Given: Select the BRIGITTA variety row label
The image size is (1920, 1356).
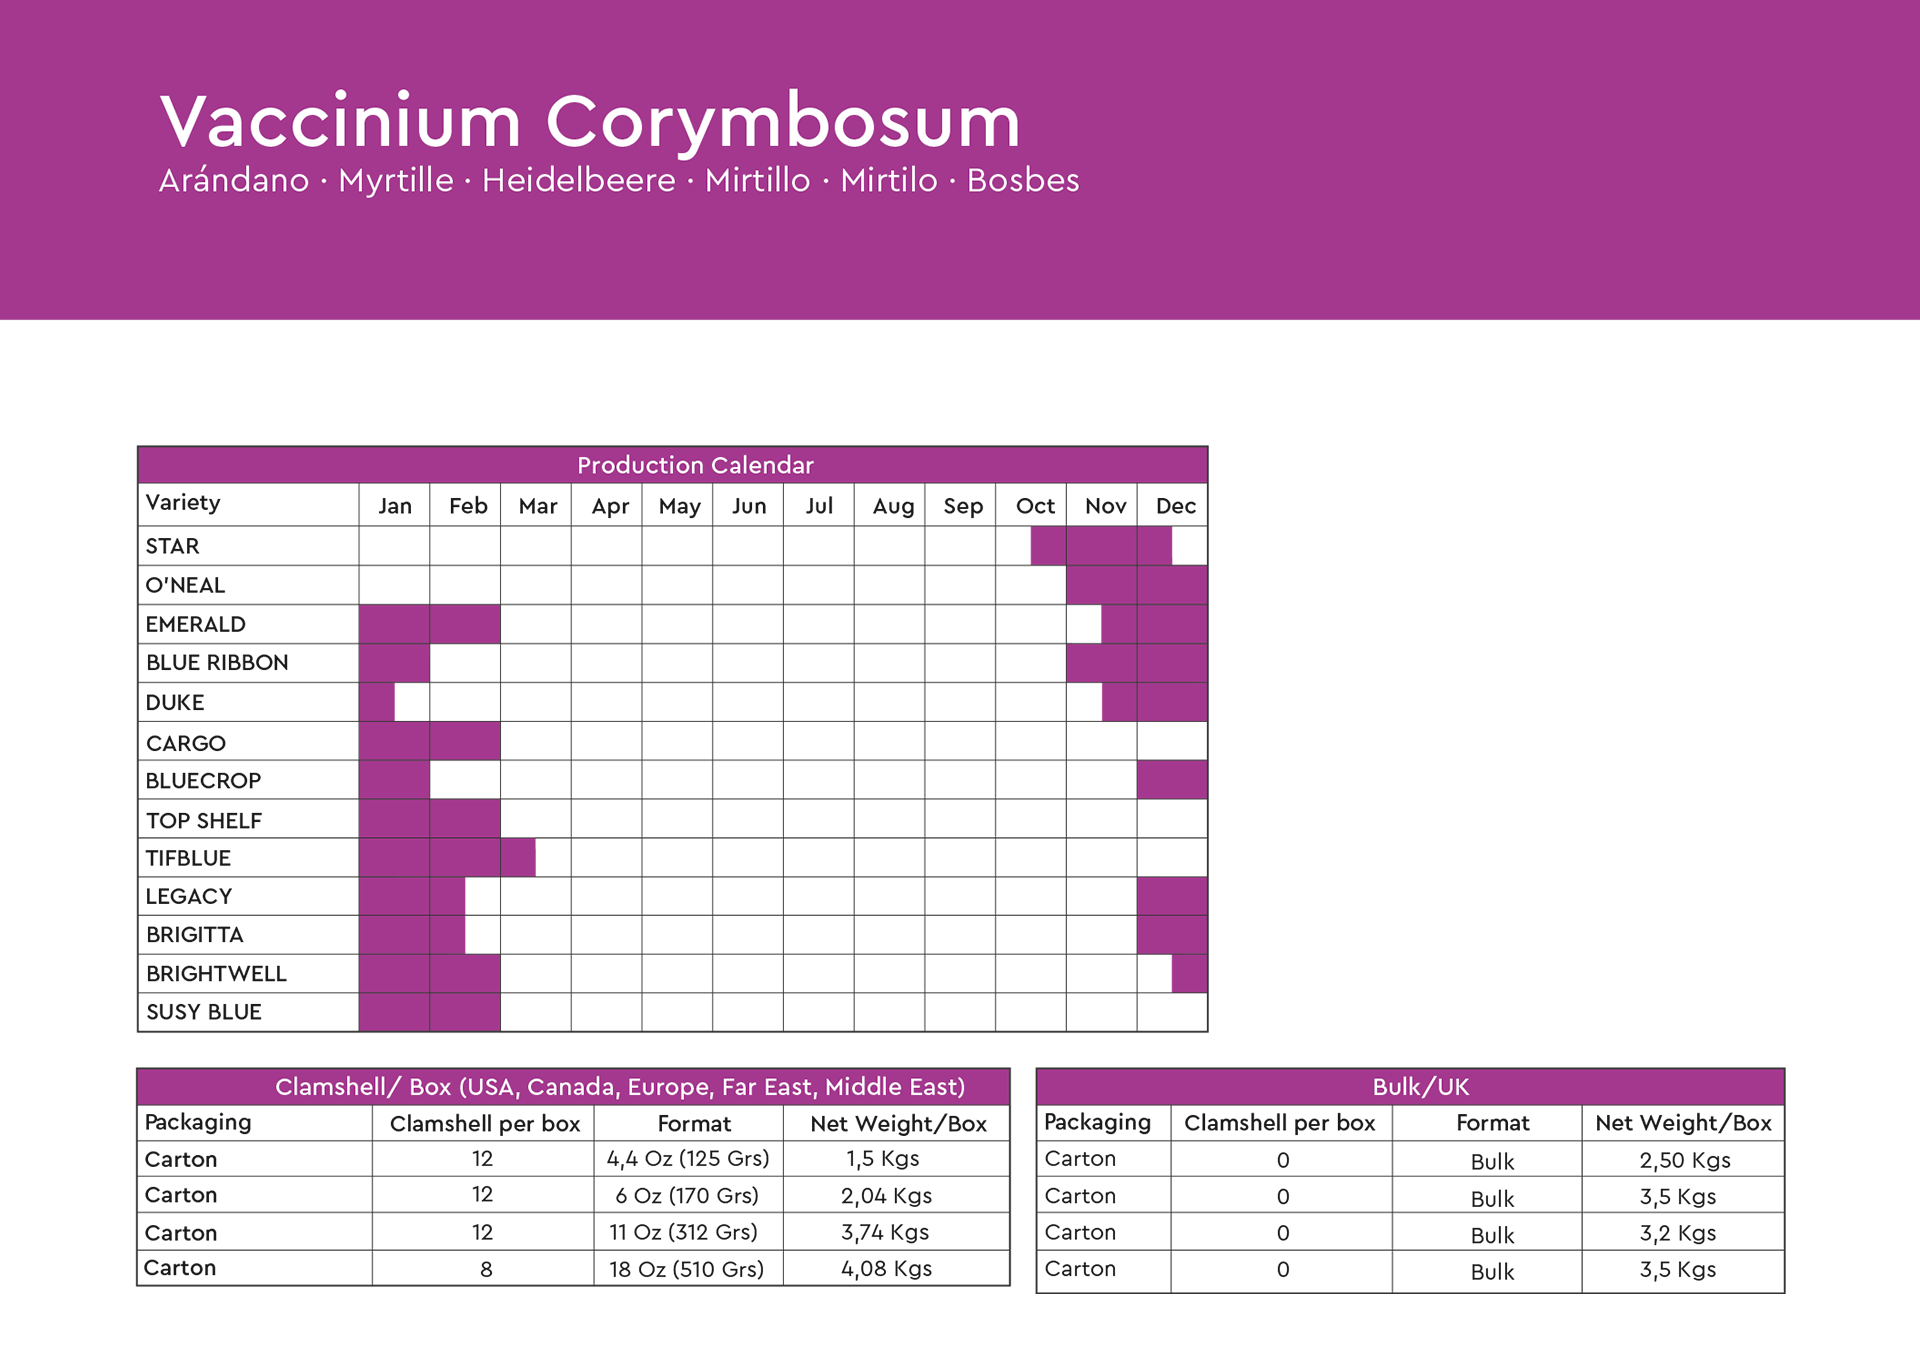Looking at the screenshot, I should point(195,935).
